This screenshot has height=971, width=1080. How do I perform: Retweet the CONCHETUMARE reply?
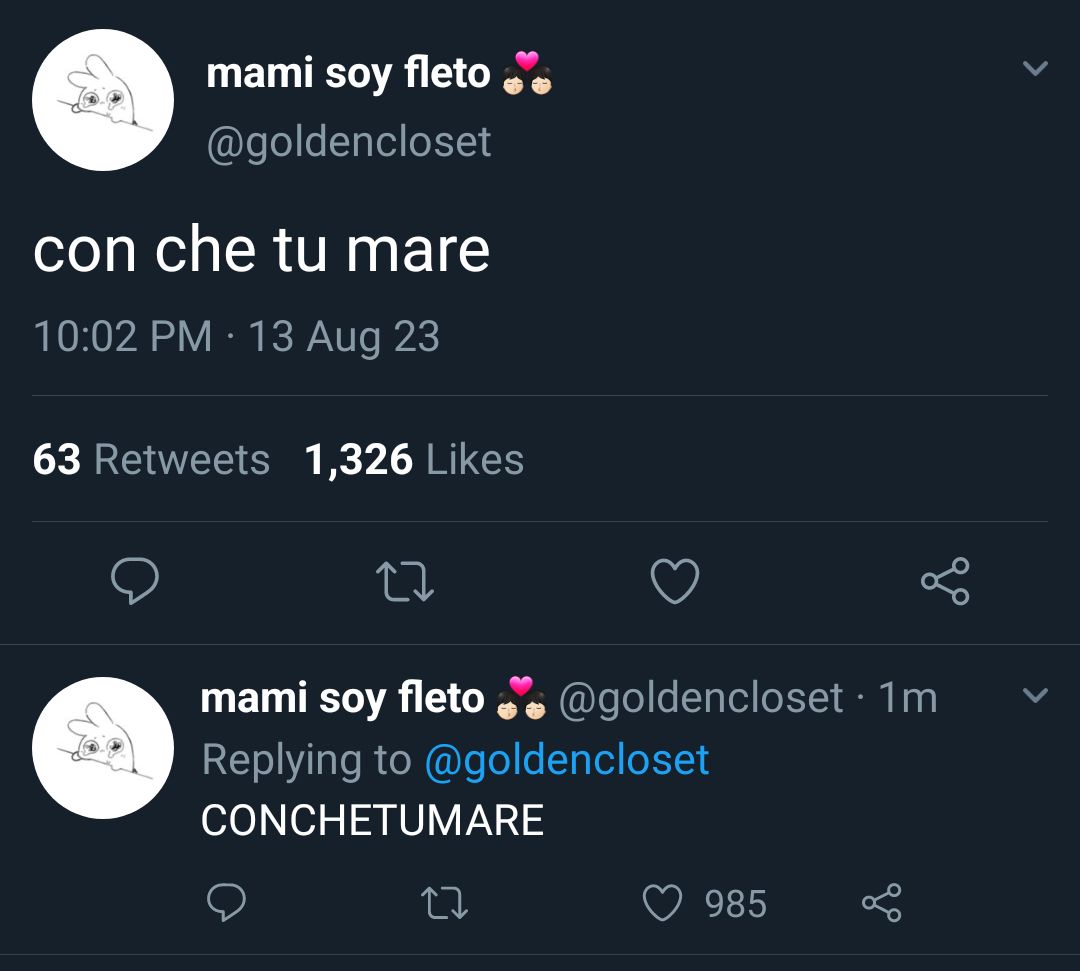[x=444, y=903]
